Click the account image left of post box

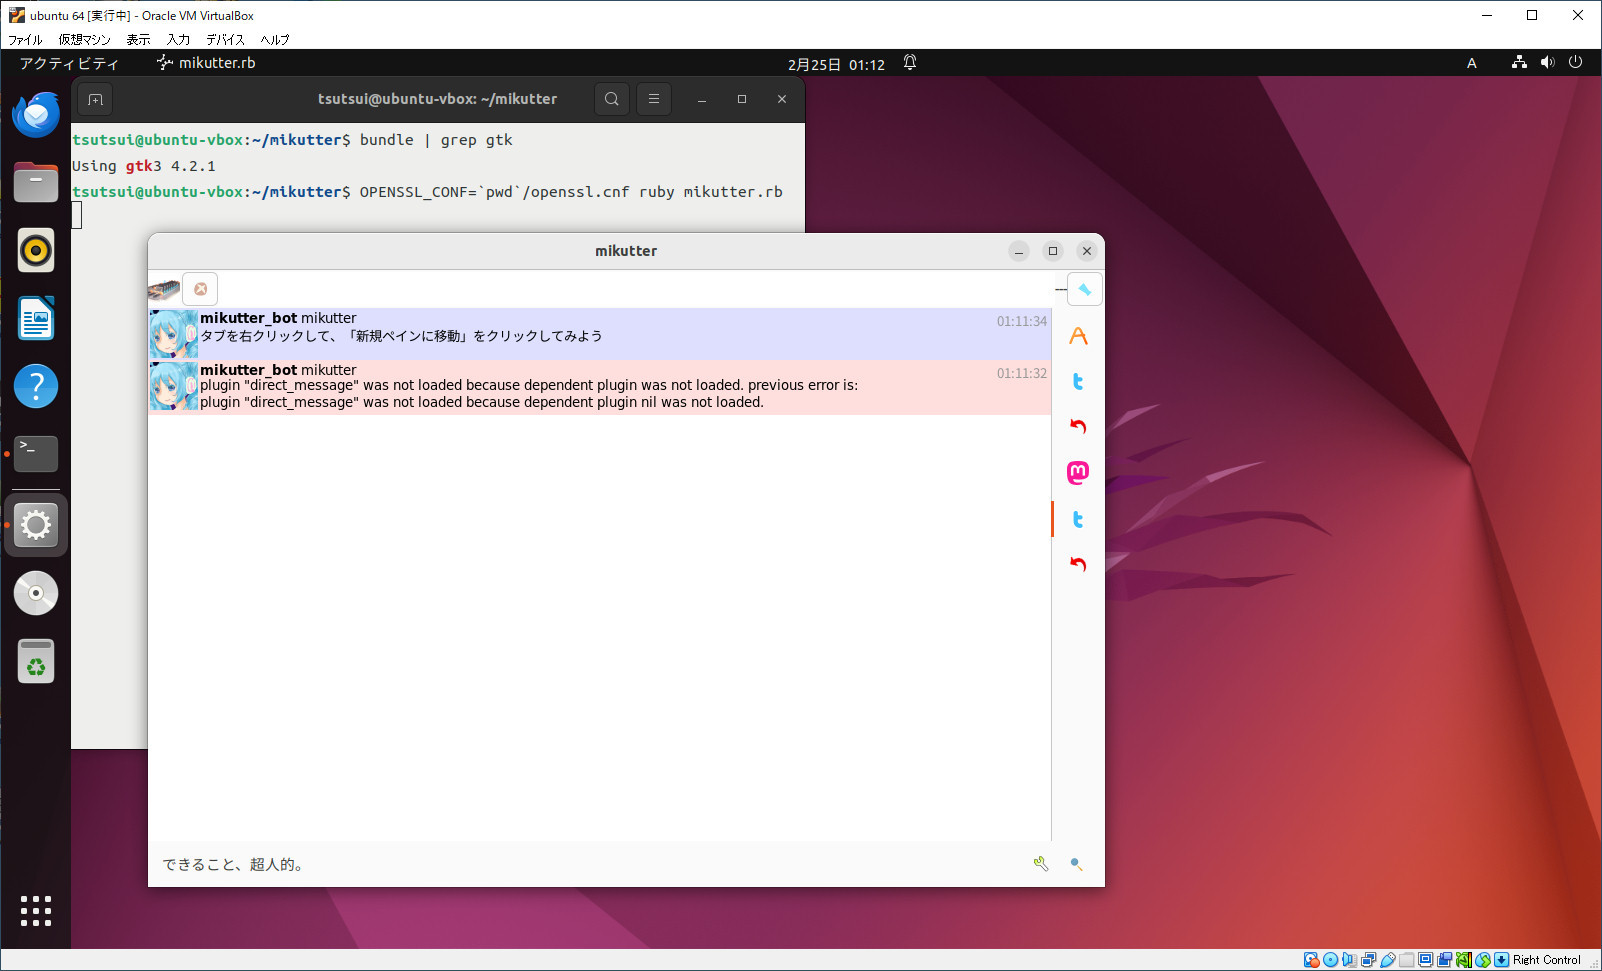tap(164, 290)
